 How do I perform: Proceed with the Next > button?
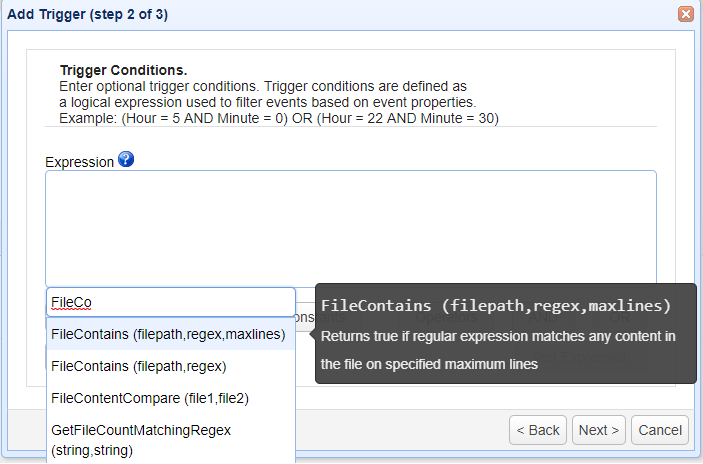pyautogui.click(x=599, y=430)
